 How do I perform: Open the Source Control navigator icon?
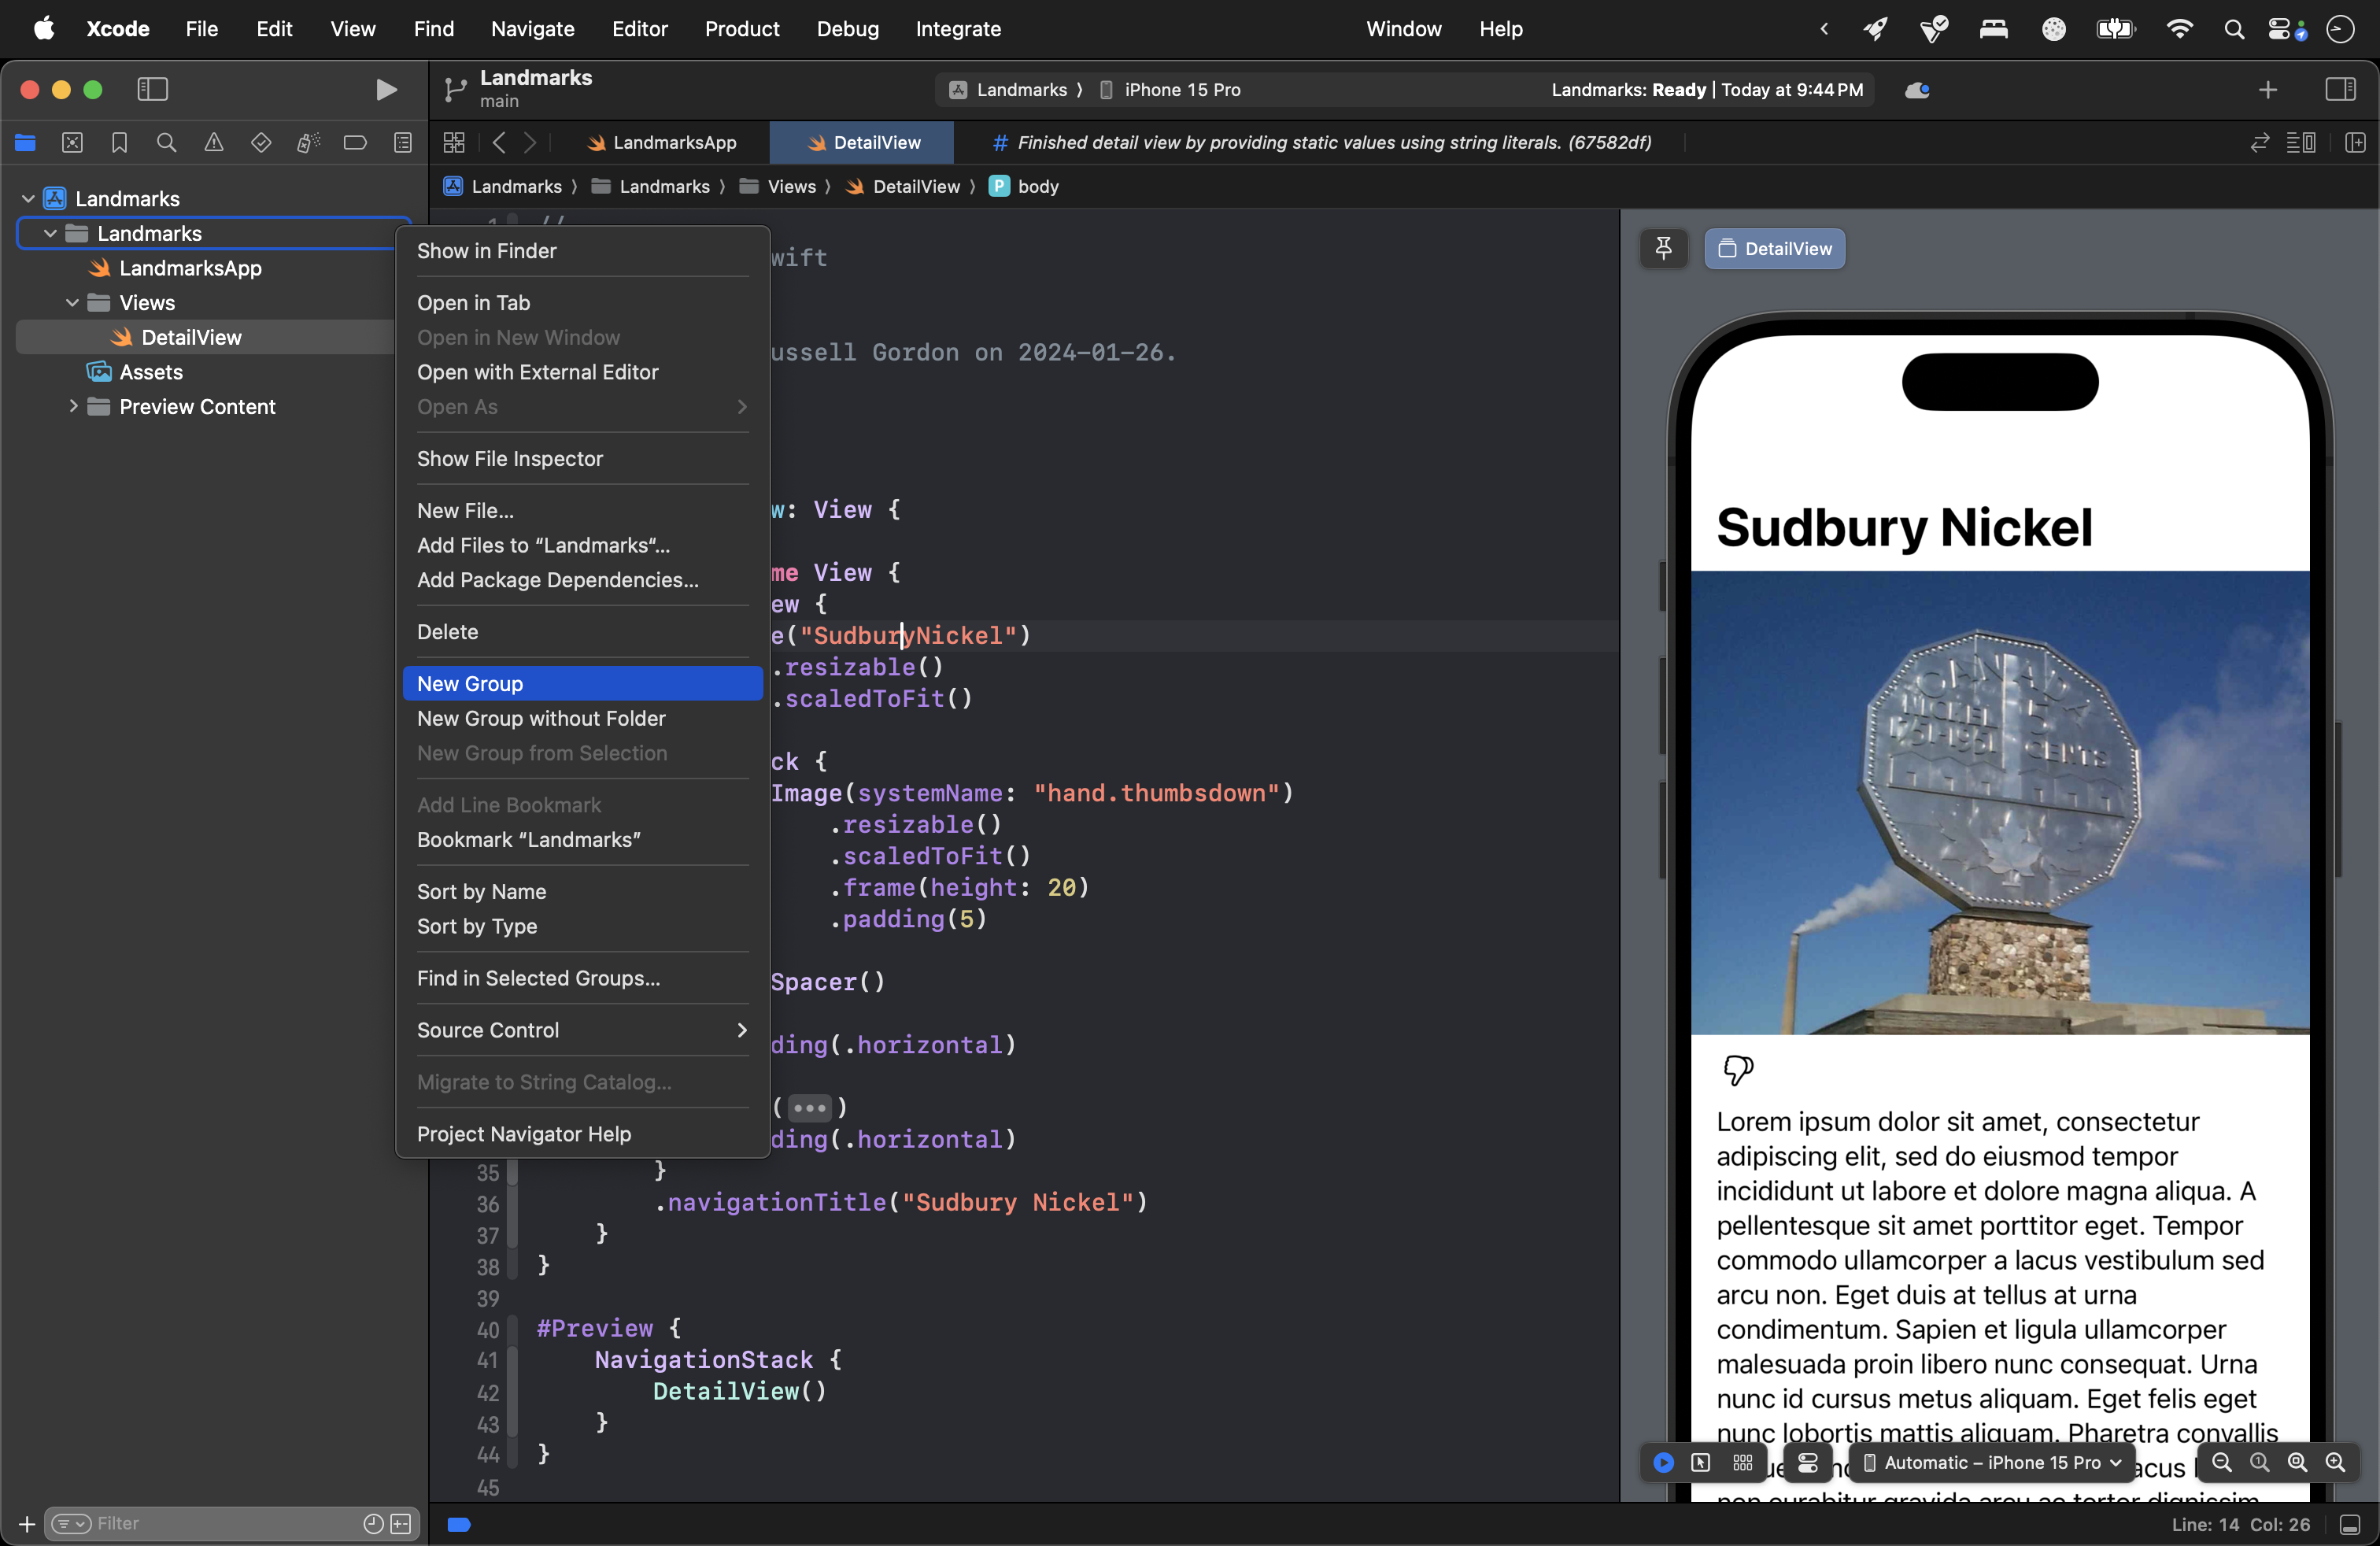pyautogui.click(x=73, y=143)
